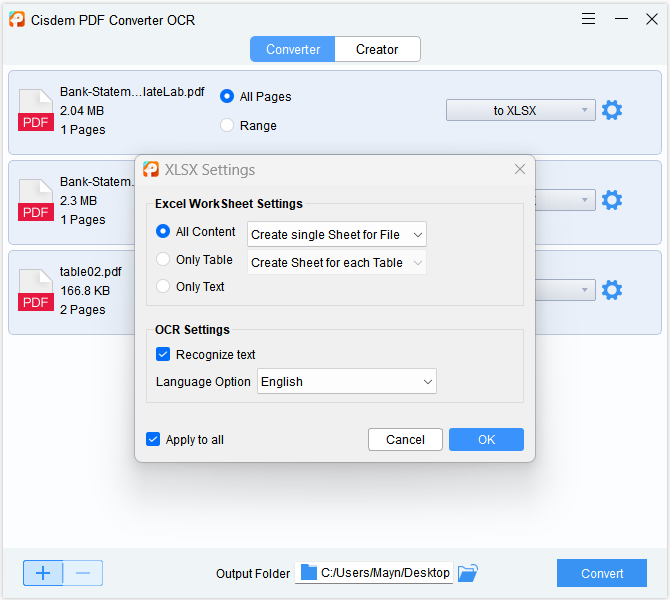Click 'Language Option' label
670x600 pixels.
(x=203, y=382)
